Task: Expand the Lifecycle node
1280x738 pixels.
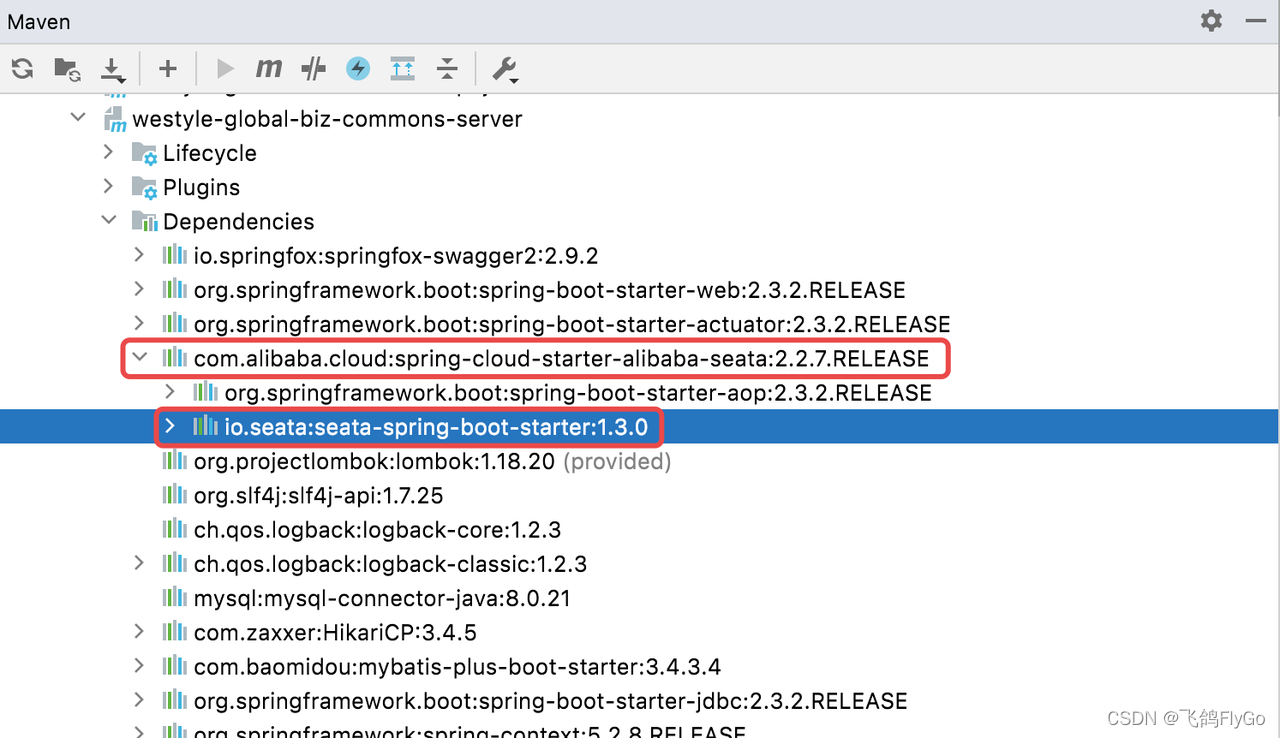Action: click(x=108, y=152)
